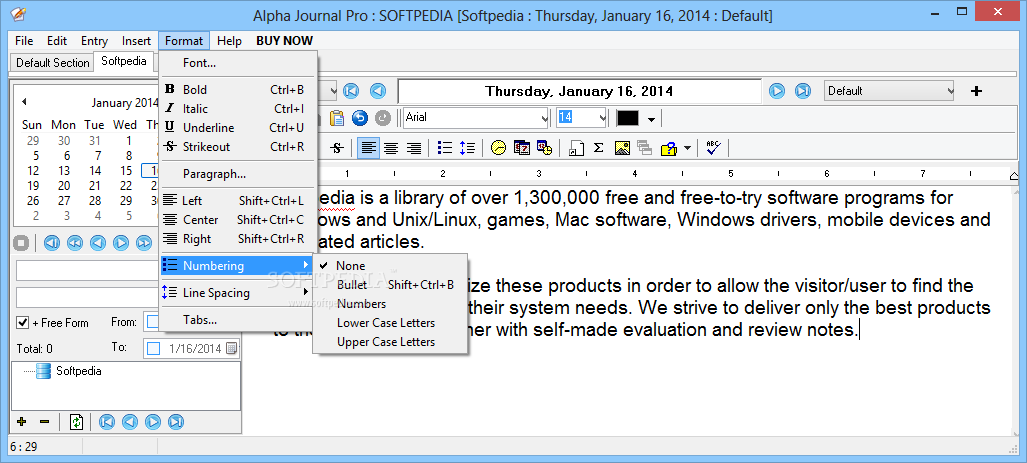Insert current time with the clock icon
1027x463 pixels.
coord(498,148)
